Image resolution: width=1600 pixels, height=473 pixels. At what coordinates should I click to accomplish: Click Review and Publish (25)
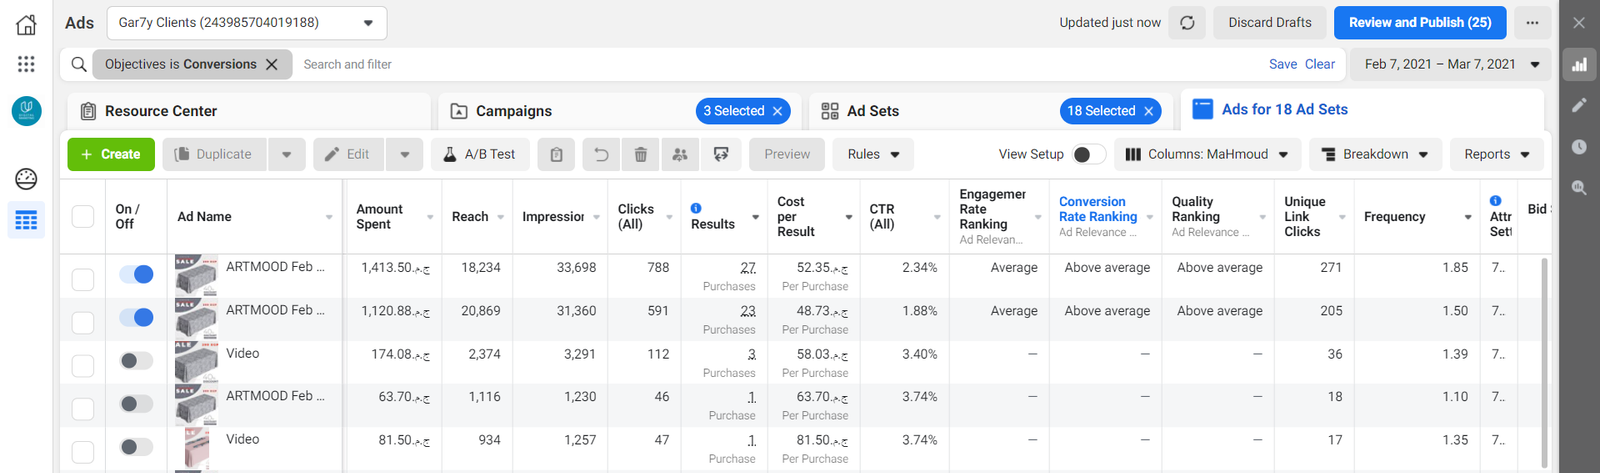pyautogui.click(x=1420, y=22)
